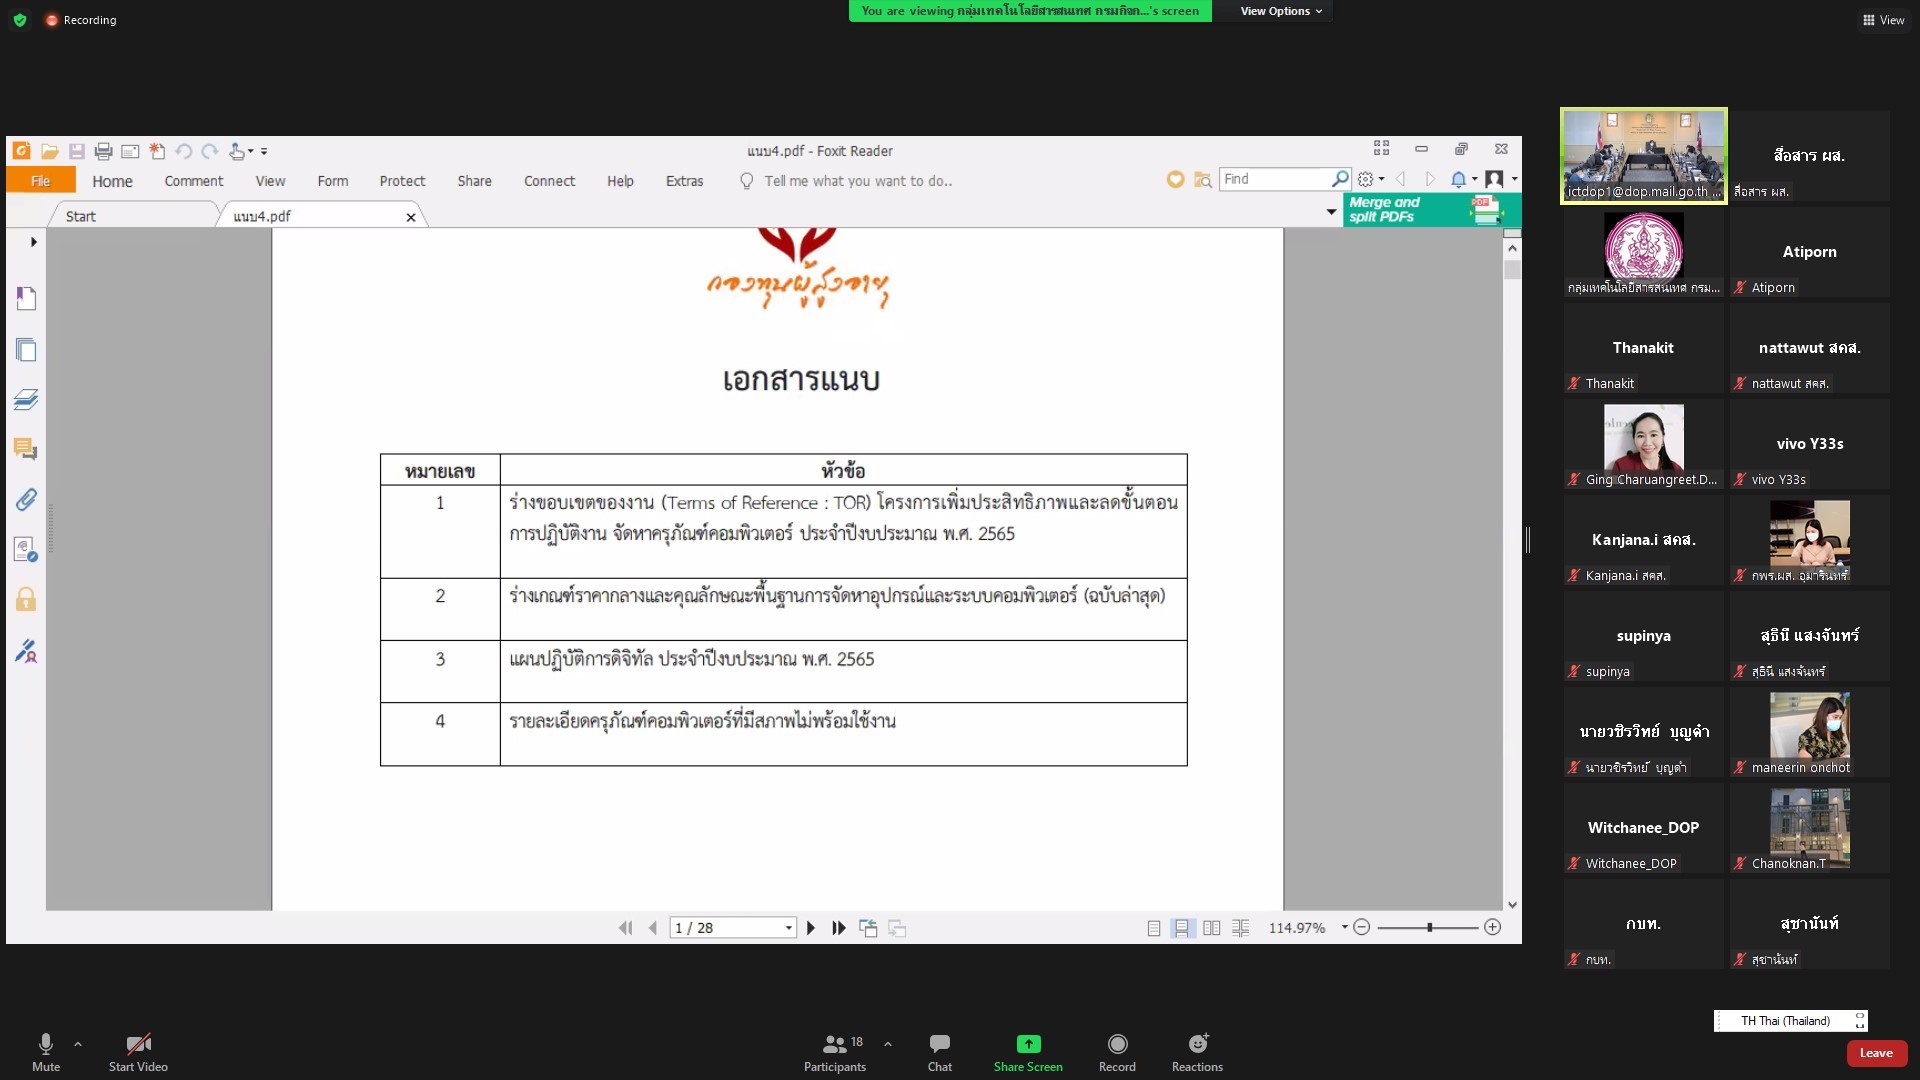Open the Protect ribbon tab
The height and width of the screenshot is (1080, 1920).
click(402, 181)
